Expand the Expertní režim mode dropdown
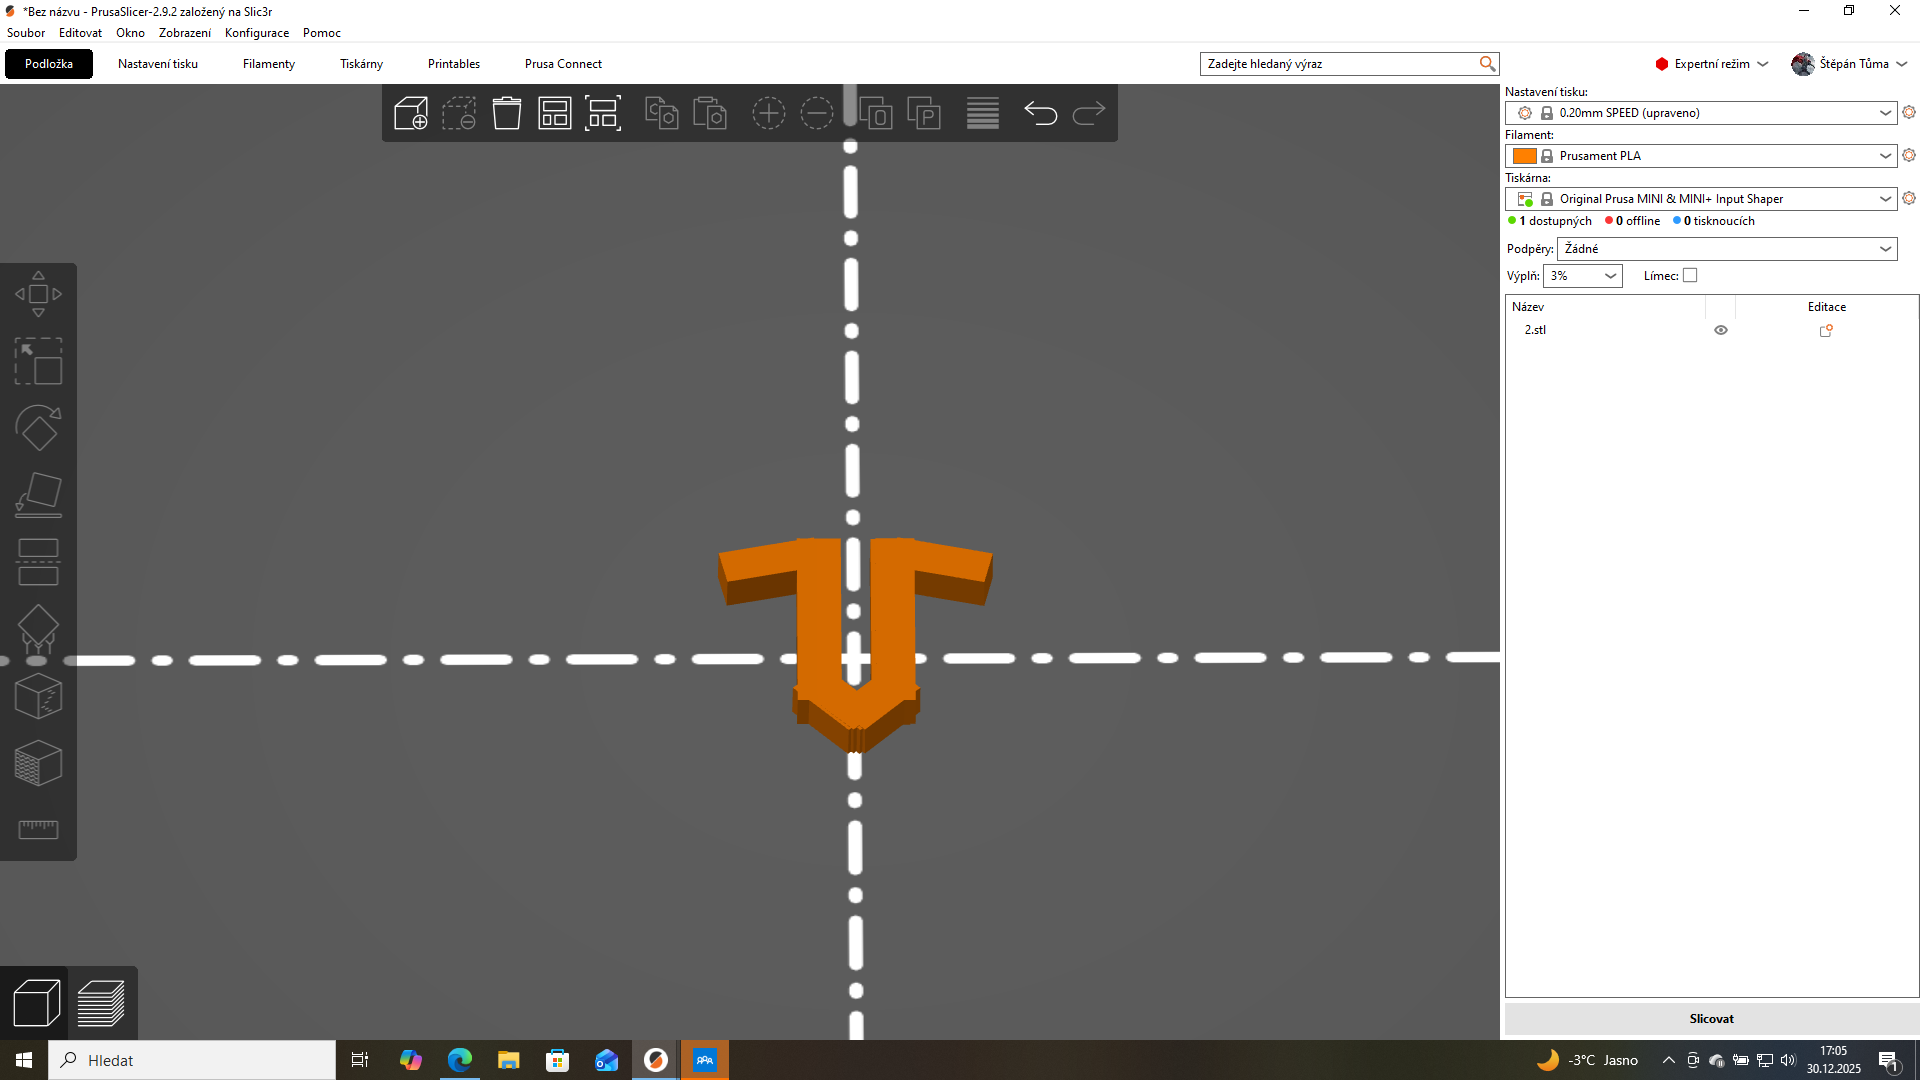 1712,64
